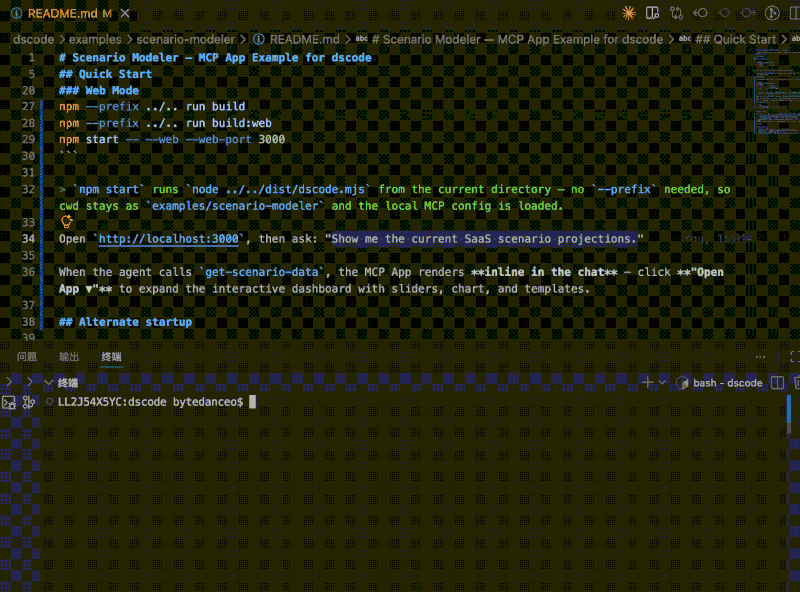Open the http://localhost:3000 link

168,239
